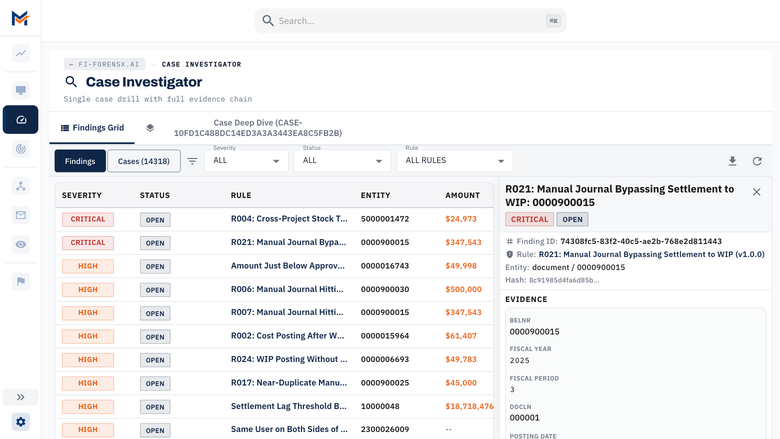Expand the sidebar with double chevron
780x439 pixels.
[x=20, y=397]
